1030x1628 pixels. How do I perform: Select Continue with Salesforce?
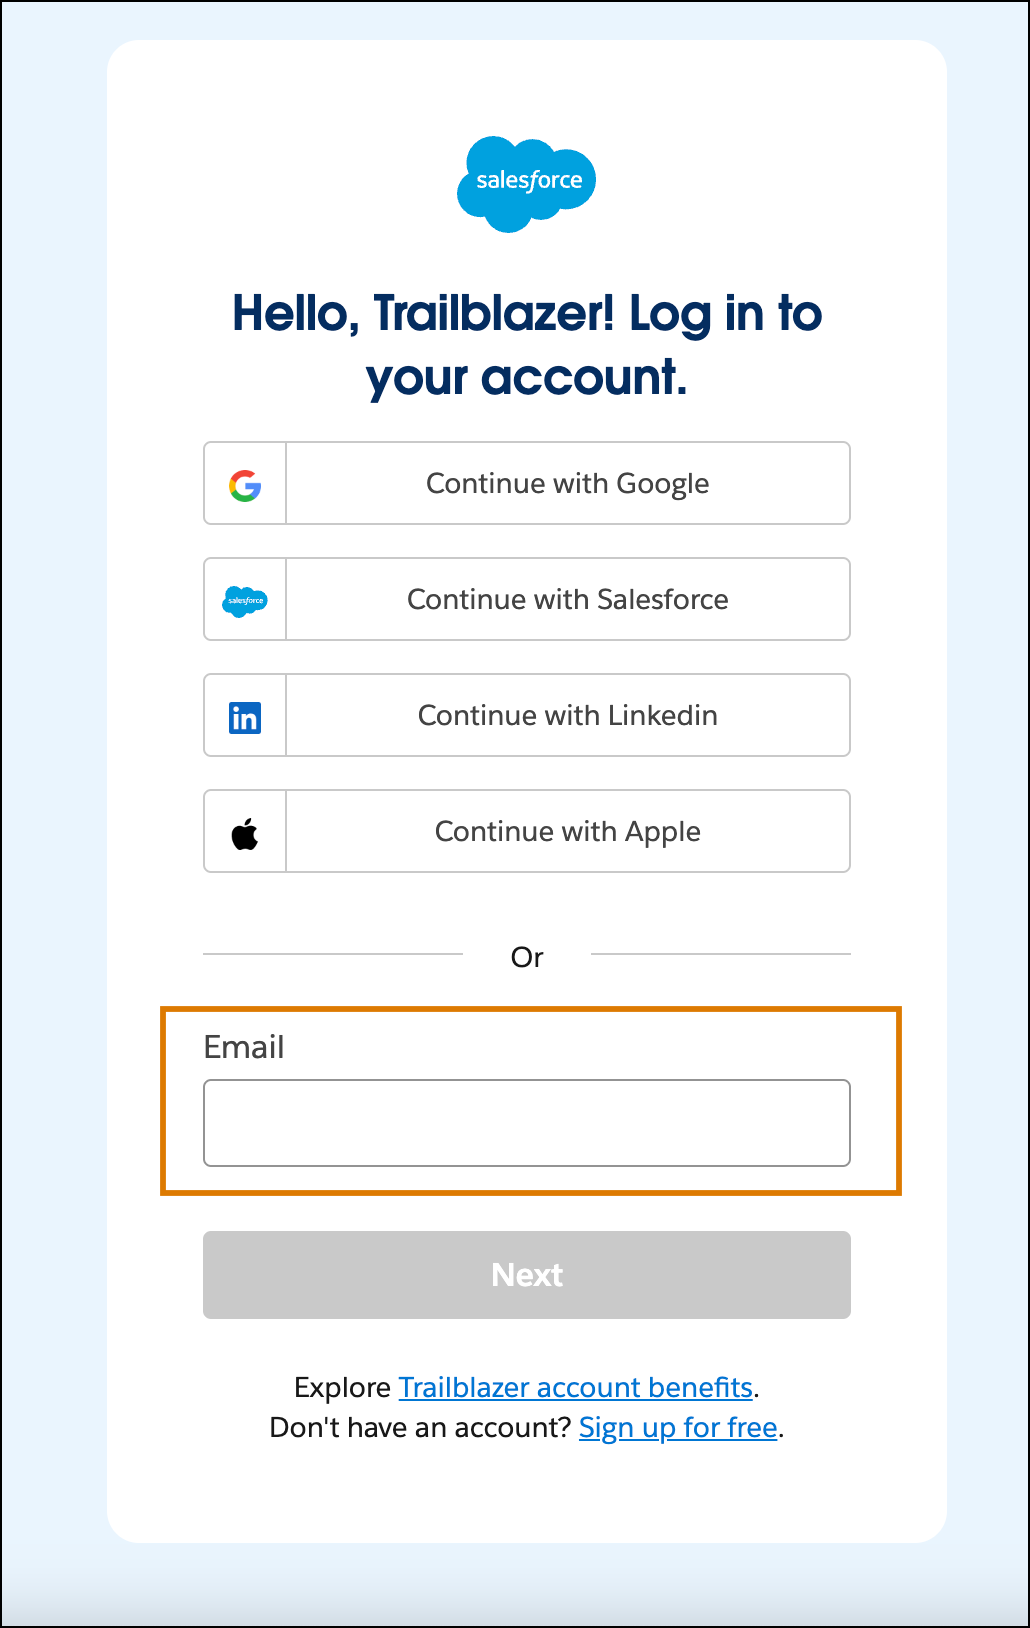(567, 600)
